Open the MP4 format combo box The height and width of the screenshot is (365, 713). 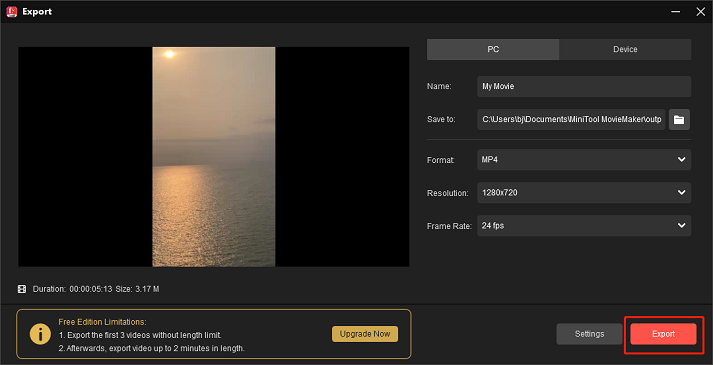pyautogui.click(x=584, y=160)
